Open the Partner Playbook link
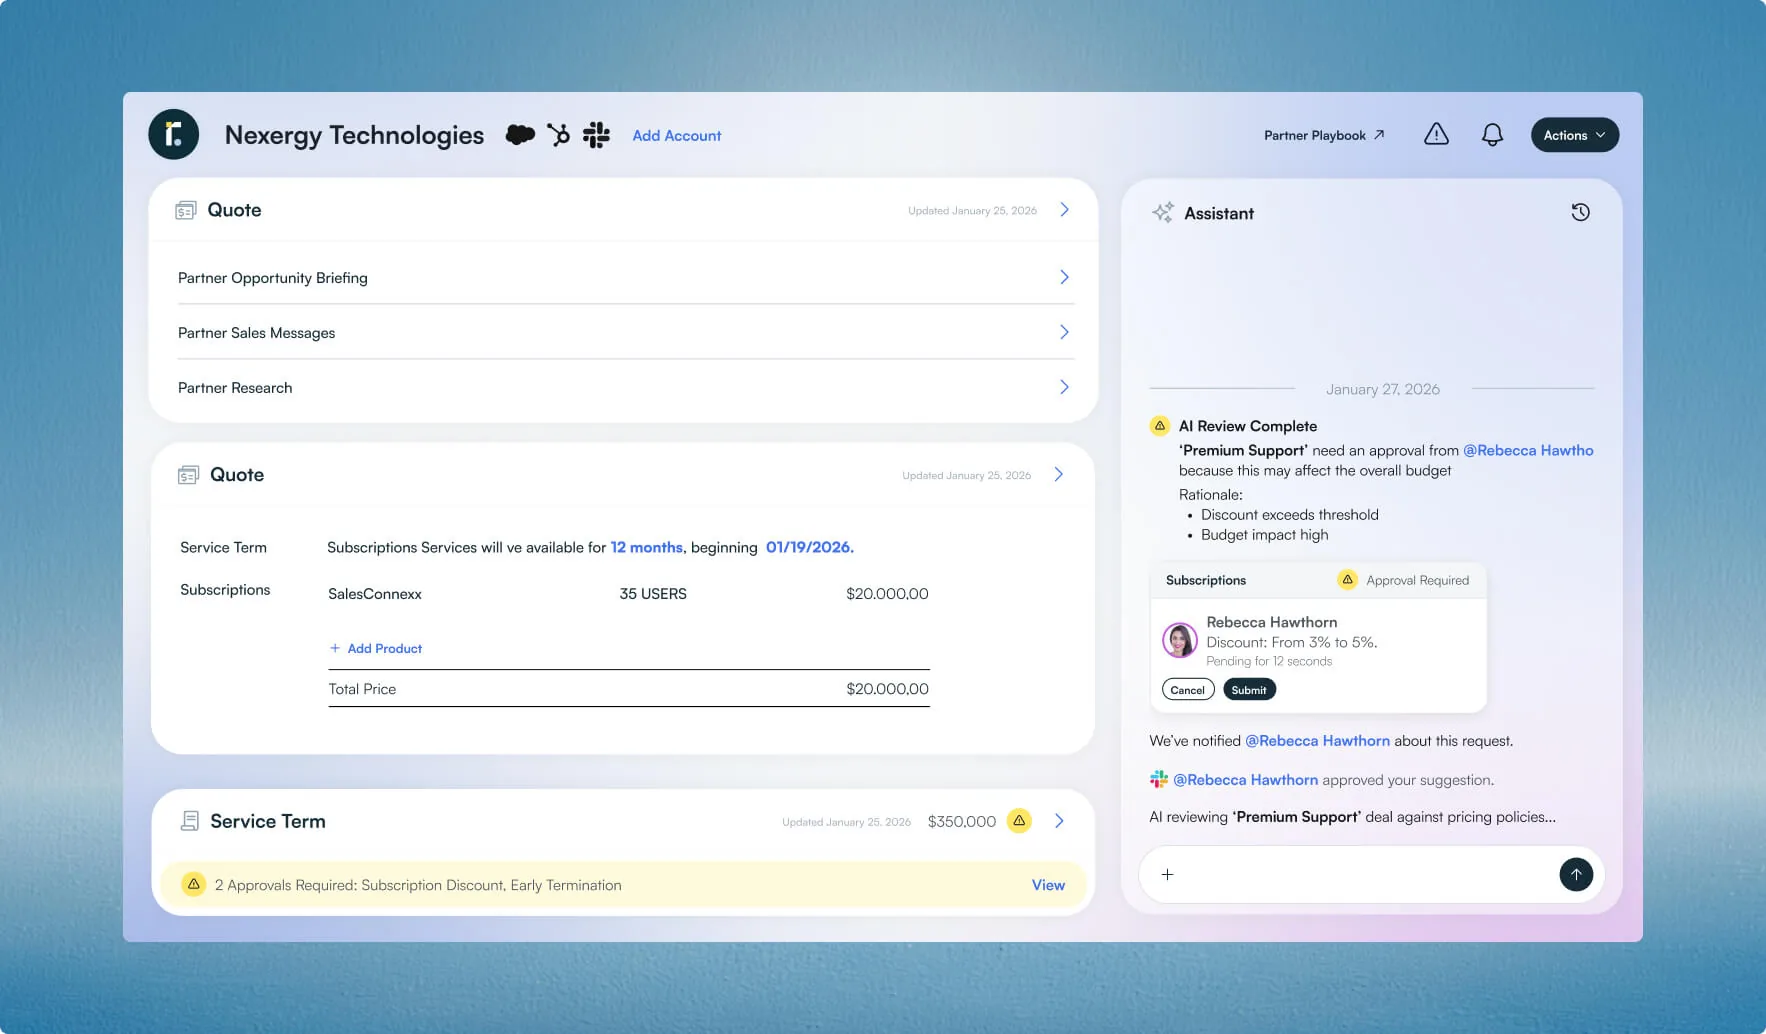Screen dimensions: 1766x1034 [x=1324, y=135]
